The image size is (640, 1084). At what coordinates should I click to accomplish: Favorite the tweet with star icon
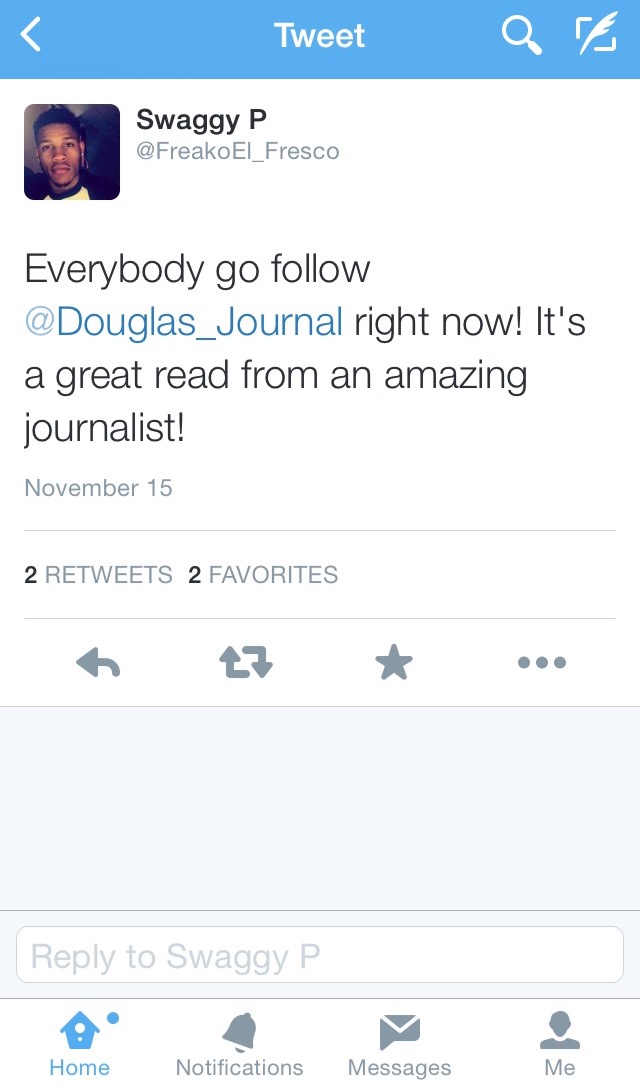coord(394,662)
